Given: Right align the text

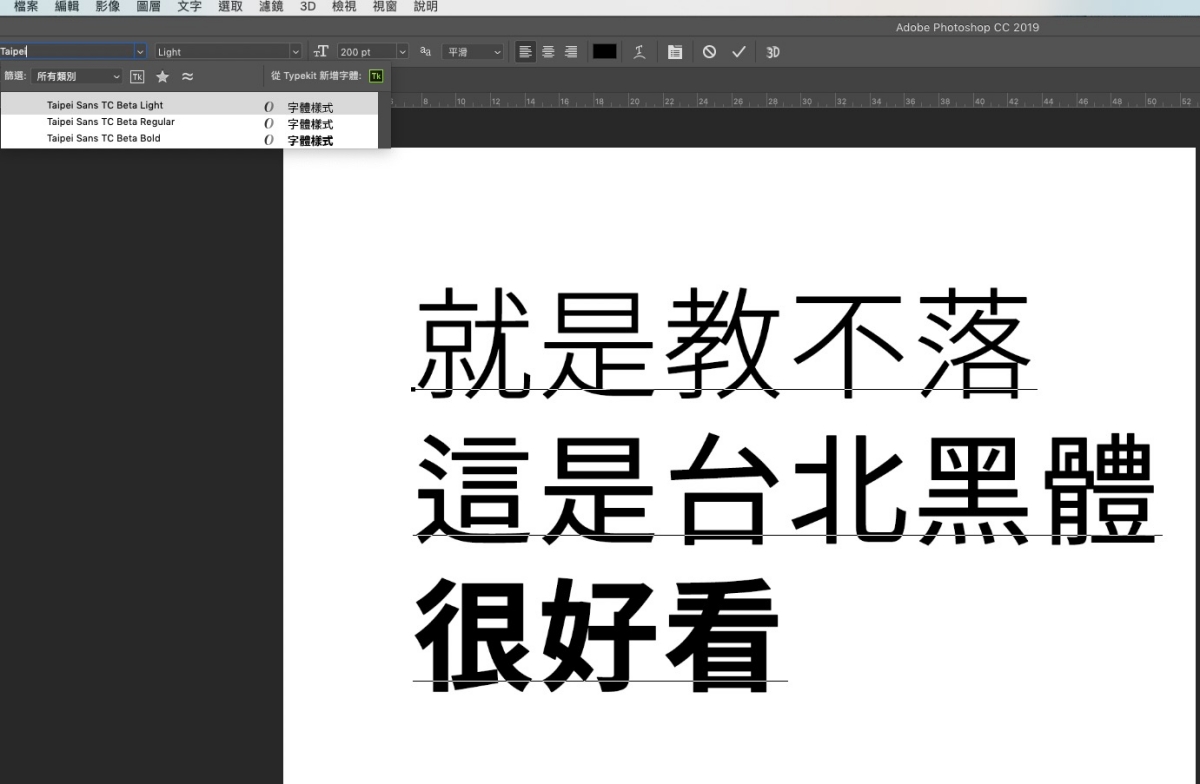Looking at the screenshot, I should point(571,52).
